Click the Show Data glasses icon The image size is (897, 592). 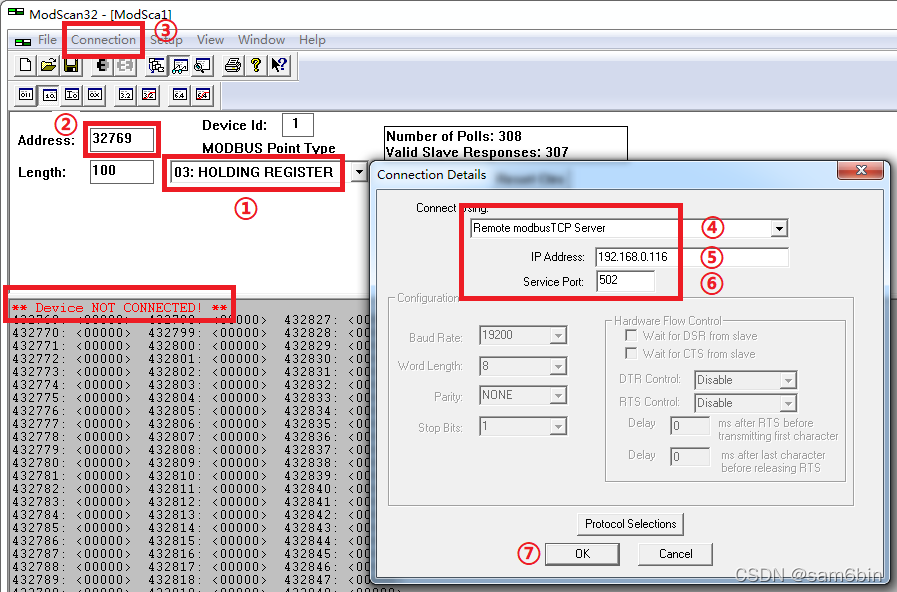tap(180, 65)
